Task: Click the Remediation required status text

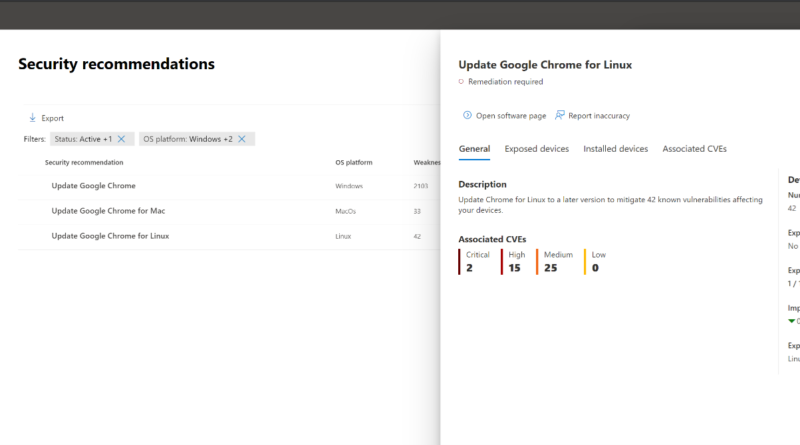Action: [x=506, y=82]
